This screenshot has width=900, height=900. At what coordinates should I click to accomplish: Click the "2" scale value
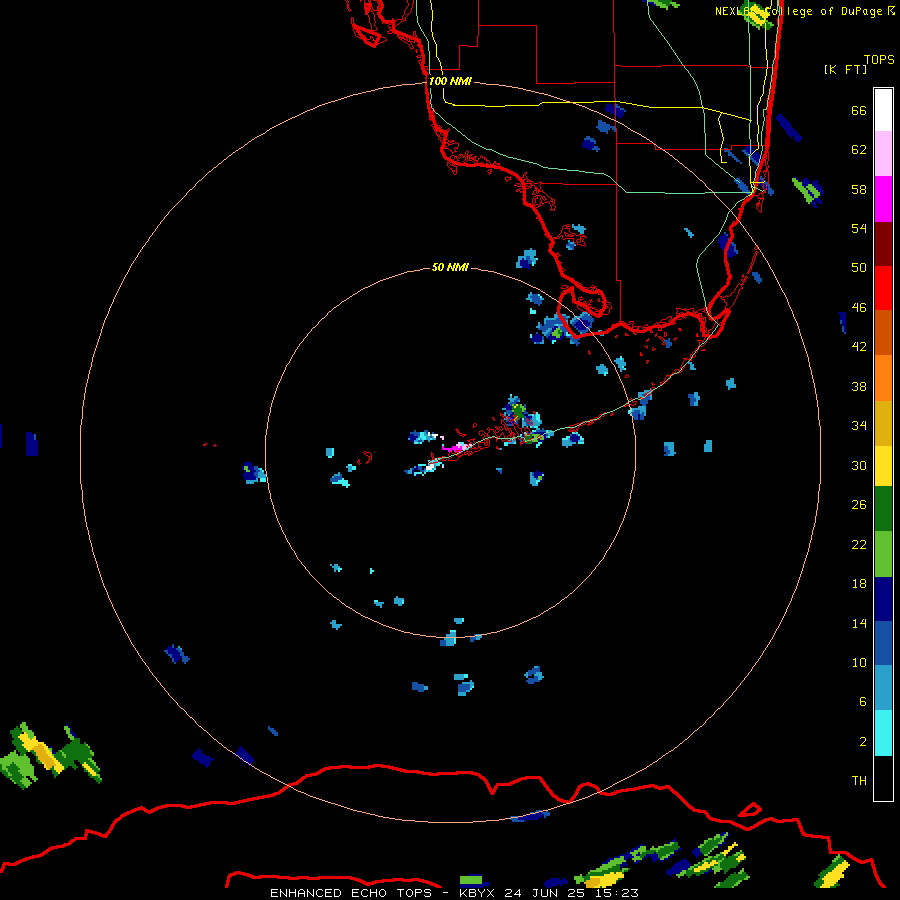pyautogui.click(x=863, y=741)
